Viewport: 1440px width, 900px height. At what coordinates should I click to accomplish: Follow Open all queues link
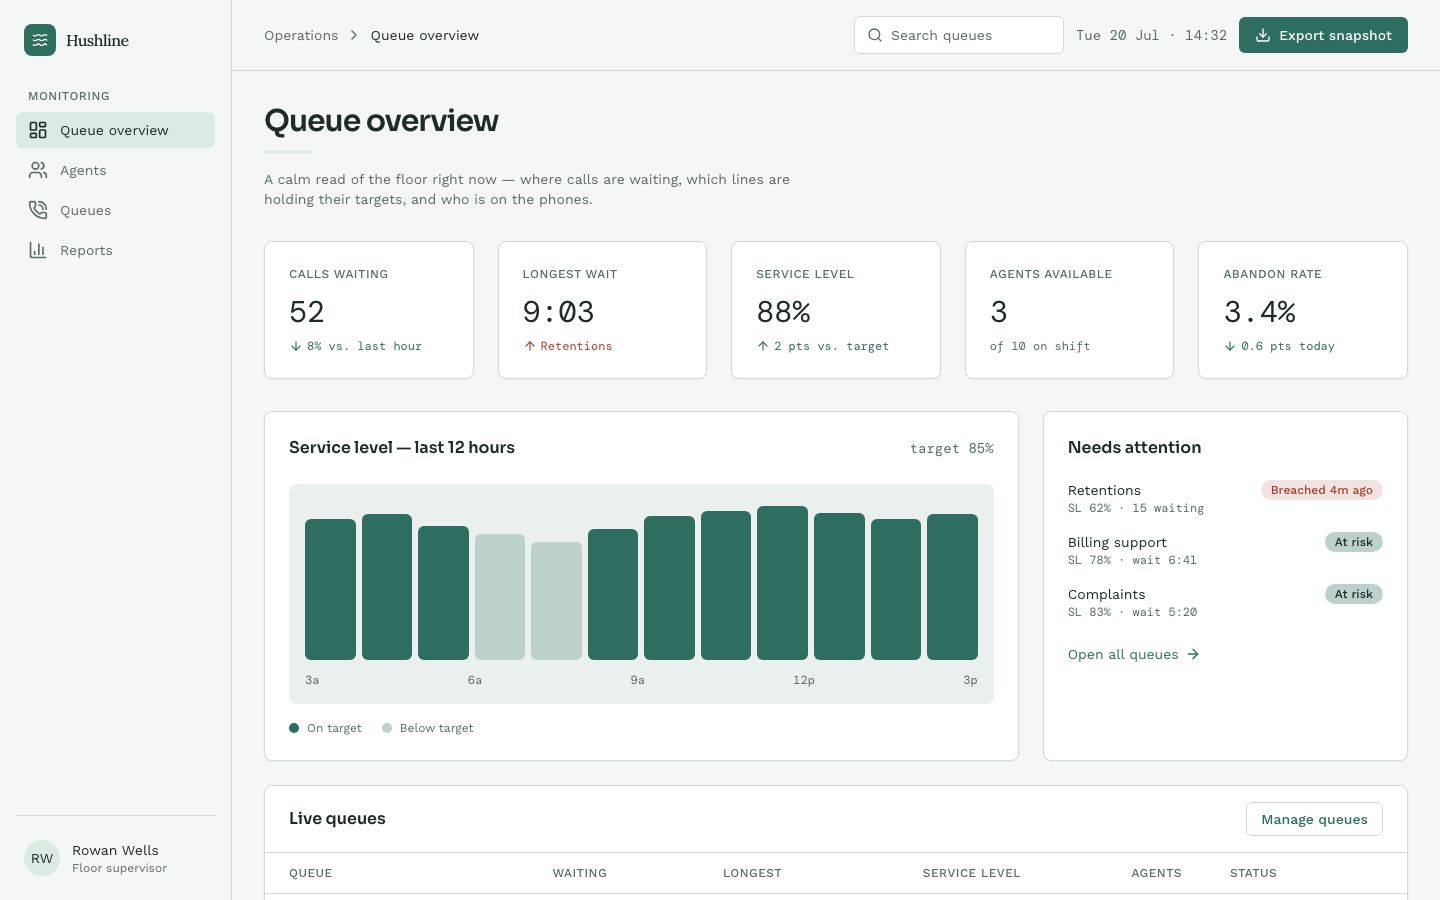1133,654
